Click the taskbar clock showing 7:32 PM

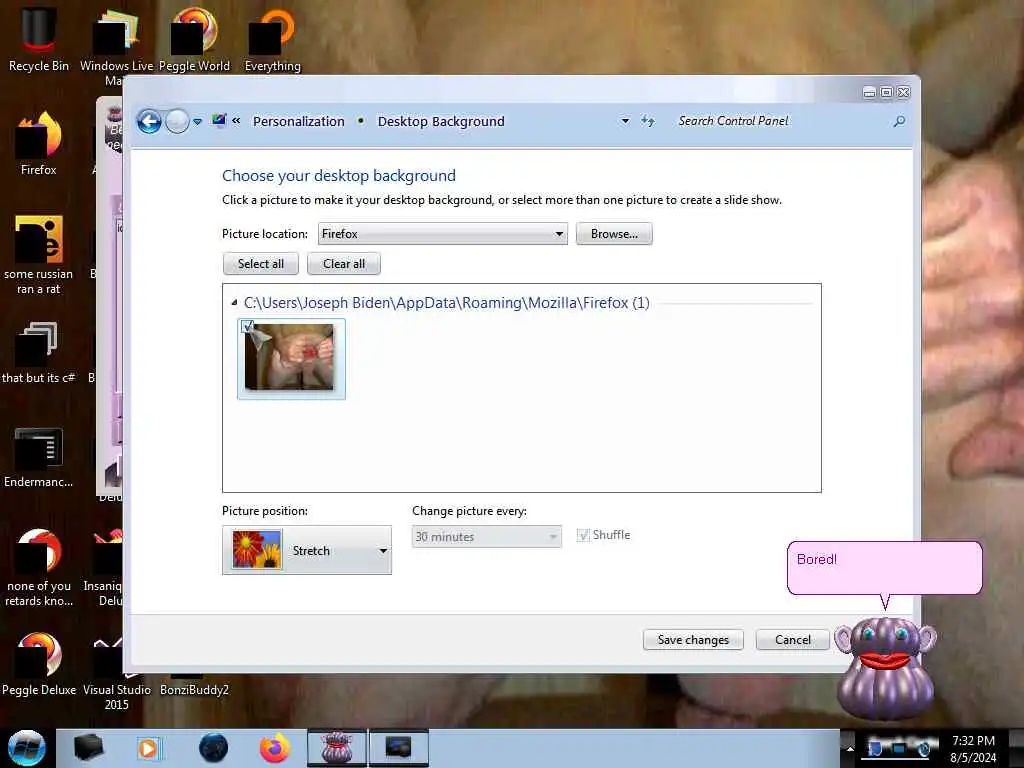[x=973, y=749]
